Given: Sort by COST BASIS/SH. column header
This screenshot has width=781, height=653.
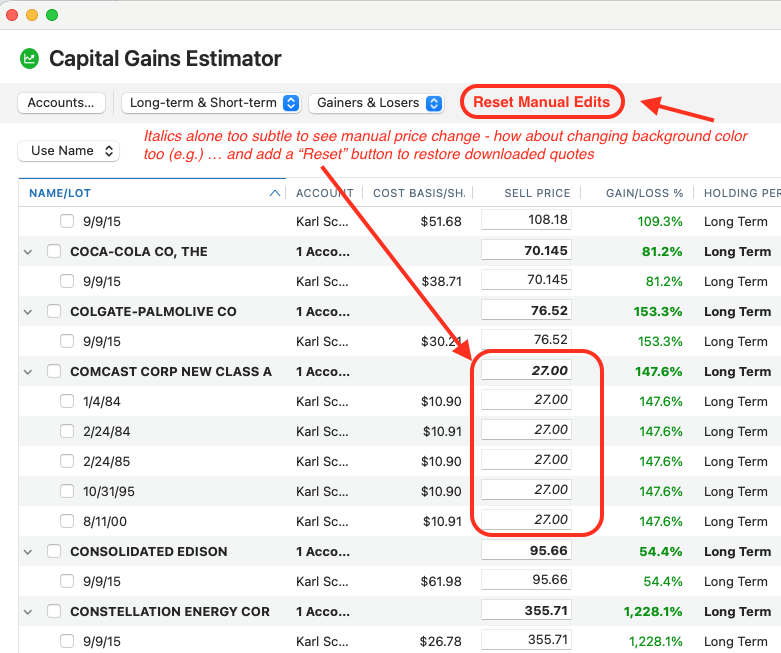Looking at the screenshot, I should coord(419,193).
